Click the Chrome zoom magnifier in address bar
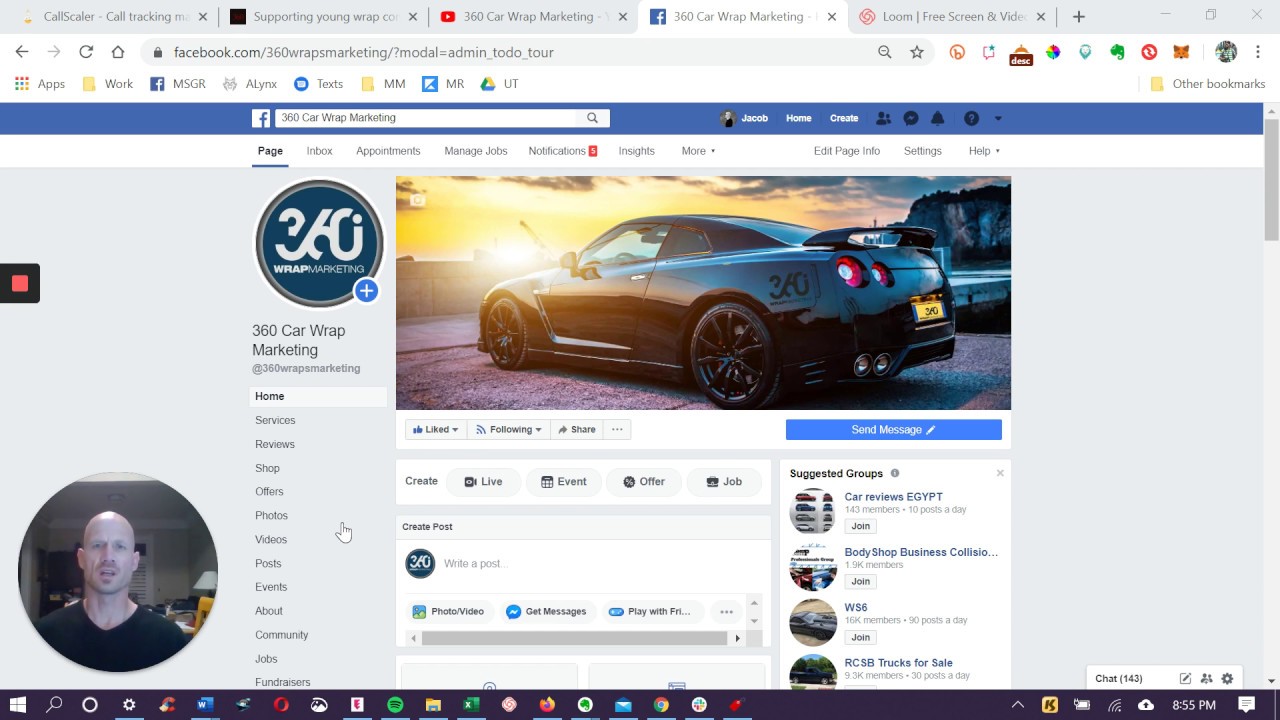Viewport: 1280px width, 720px height. click(x=884, y=52)
